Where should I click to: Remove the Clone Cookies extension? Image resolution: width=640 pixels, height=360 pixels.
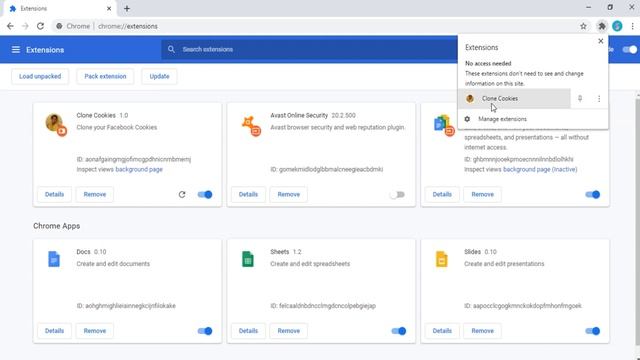[95, 194]
